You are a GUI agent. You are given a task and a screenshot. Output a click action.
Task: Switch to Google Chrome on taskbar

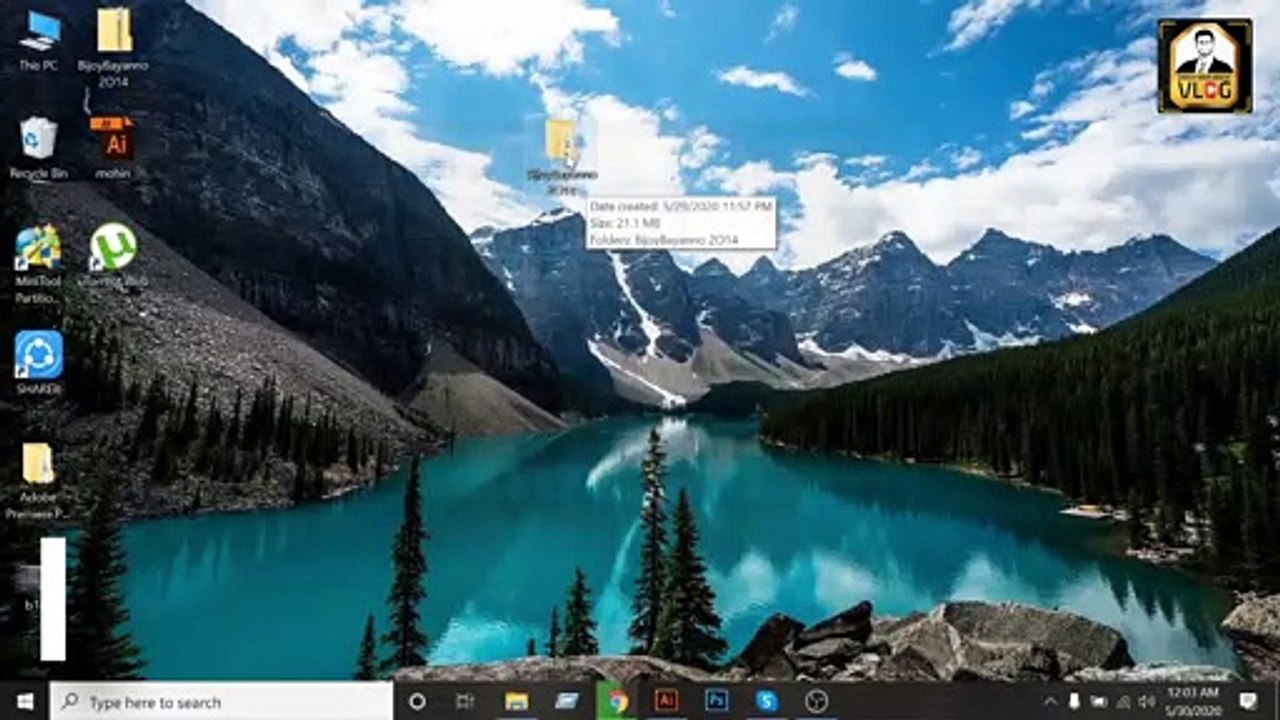[x=618, y=701]
